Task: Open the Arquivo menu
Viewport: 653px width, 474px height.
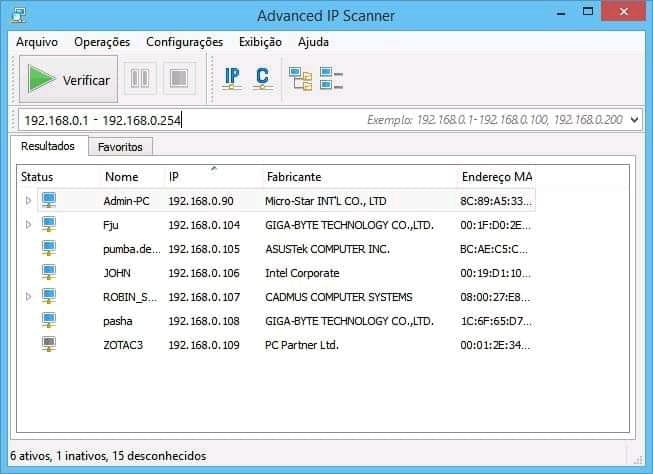Action: 37,42
